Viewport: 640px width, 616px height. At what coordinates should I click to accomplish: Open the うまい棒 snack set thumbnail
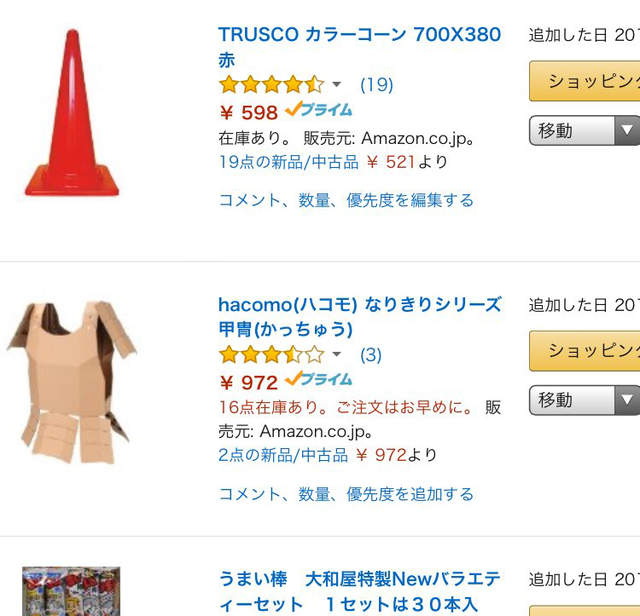(x=71, y=591)
